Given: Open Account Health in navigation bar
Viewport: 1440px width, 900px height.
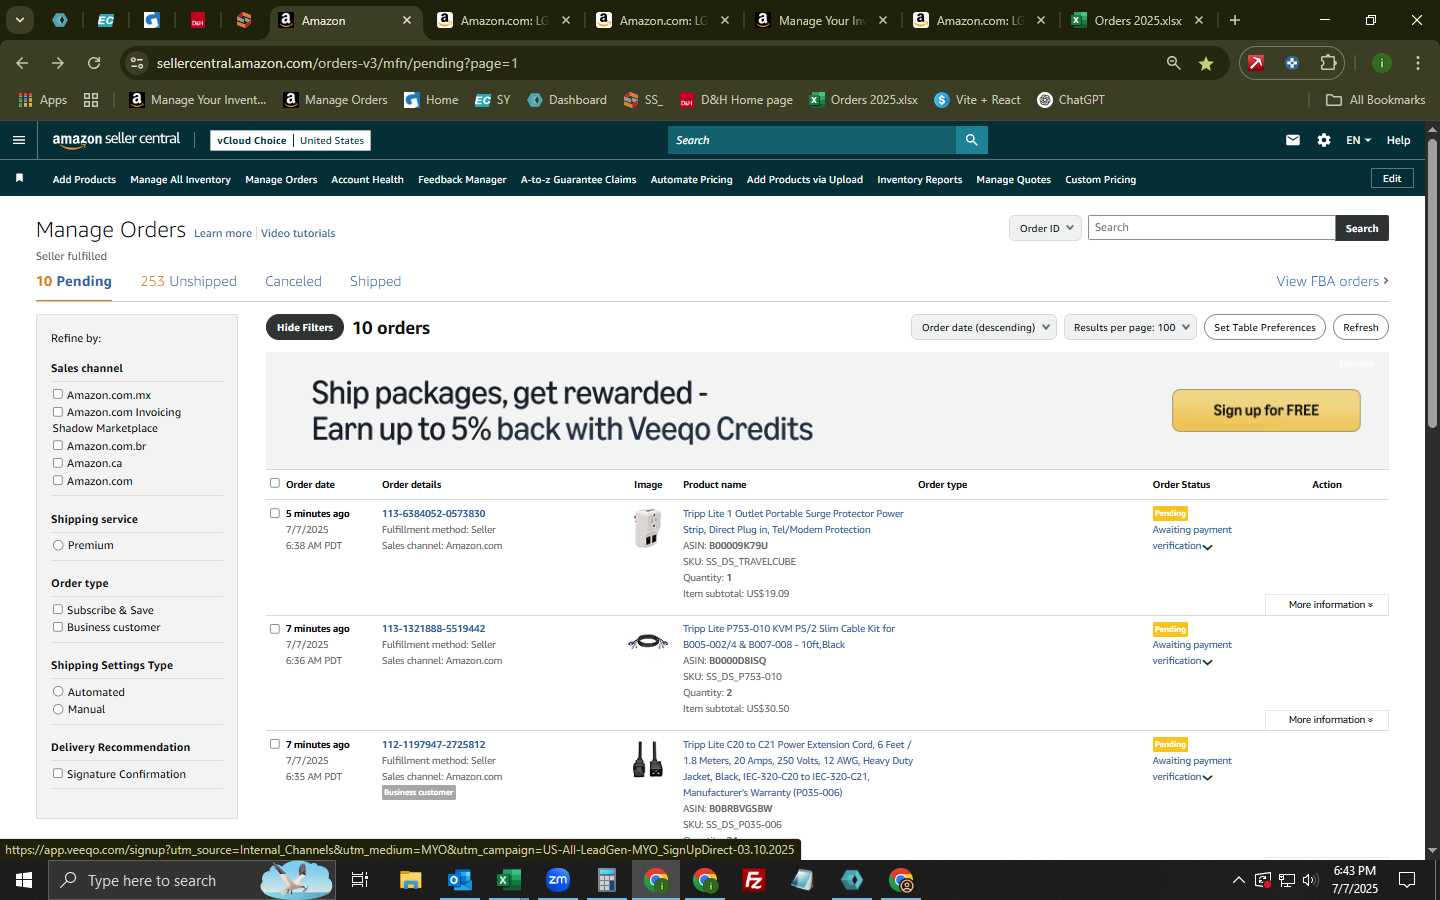Looking at the screenshot, I should click(x=367, y=180).
